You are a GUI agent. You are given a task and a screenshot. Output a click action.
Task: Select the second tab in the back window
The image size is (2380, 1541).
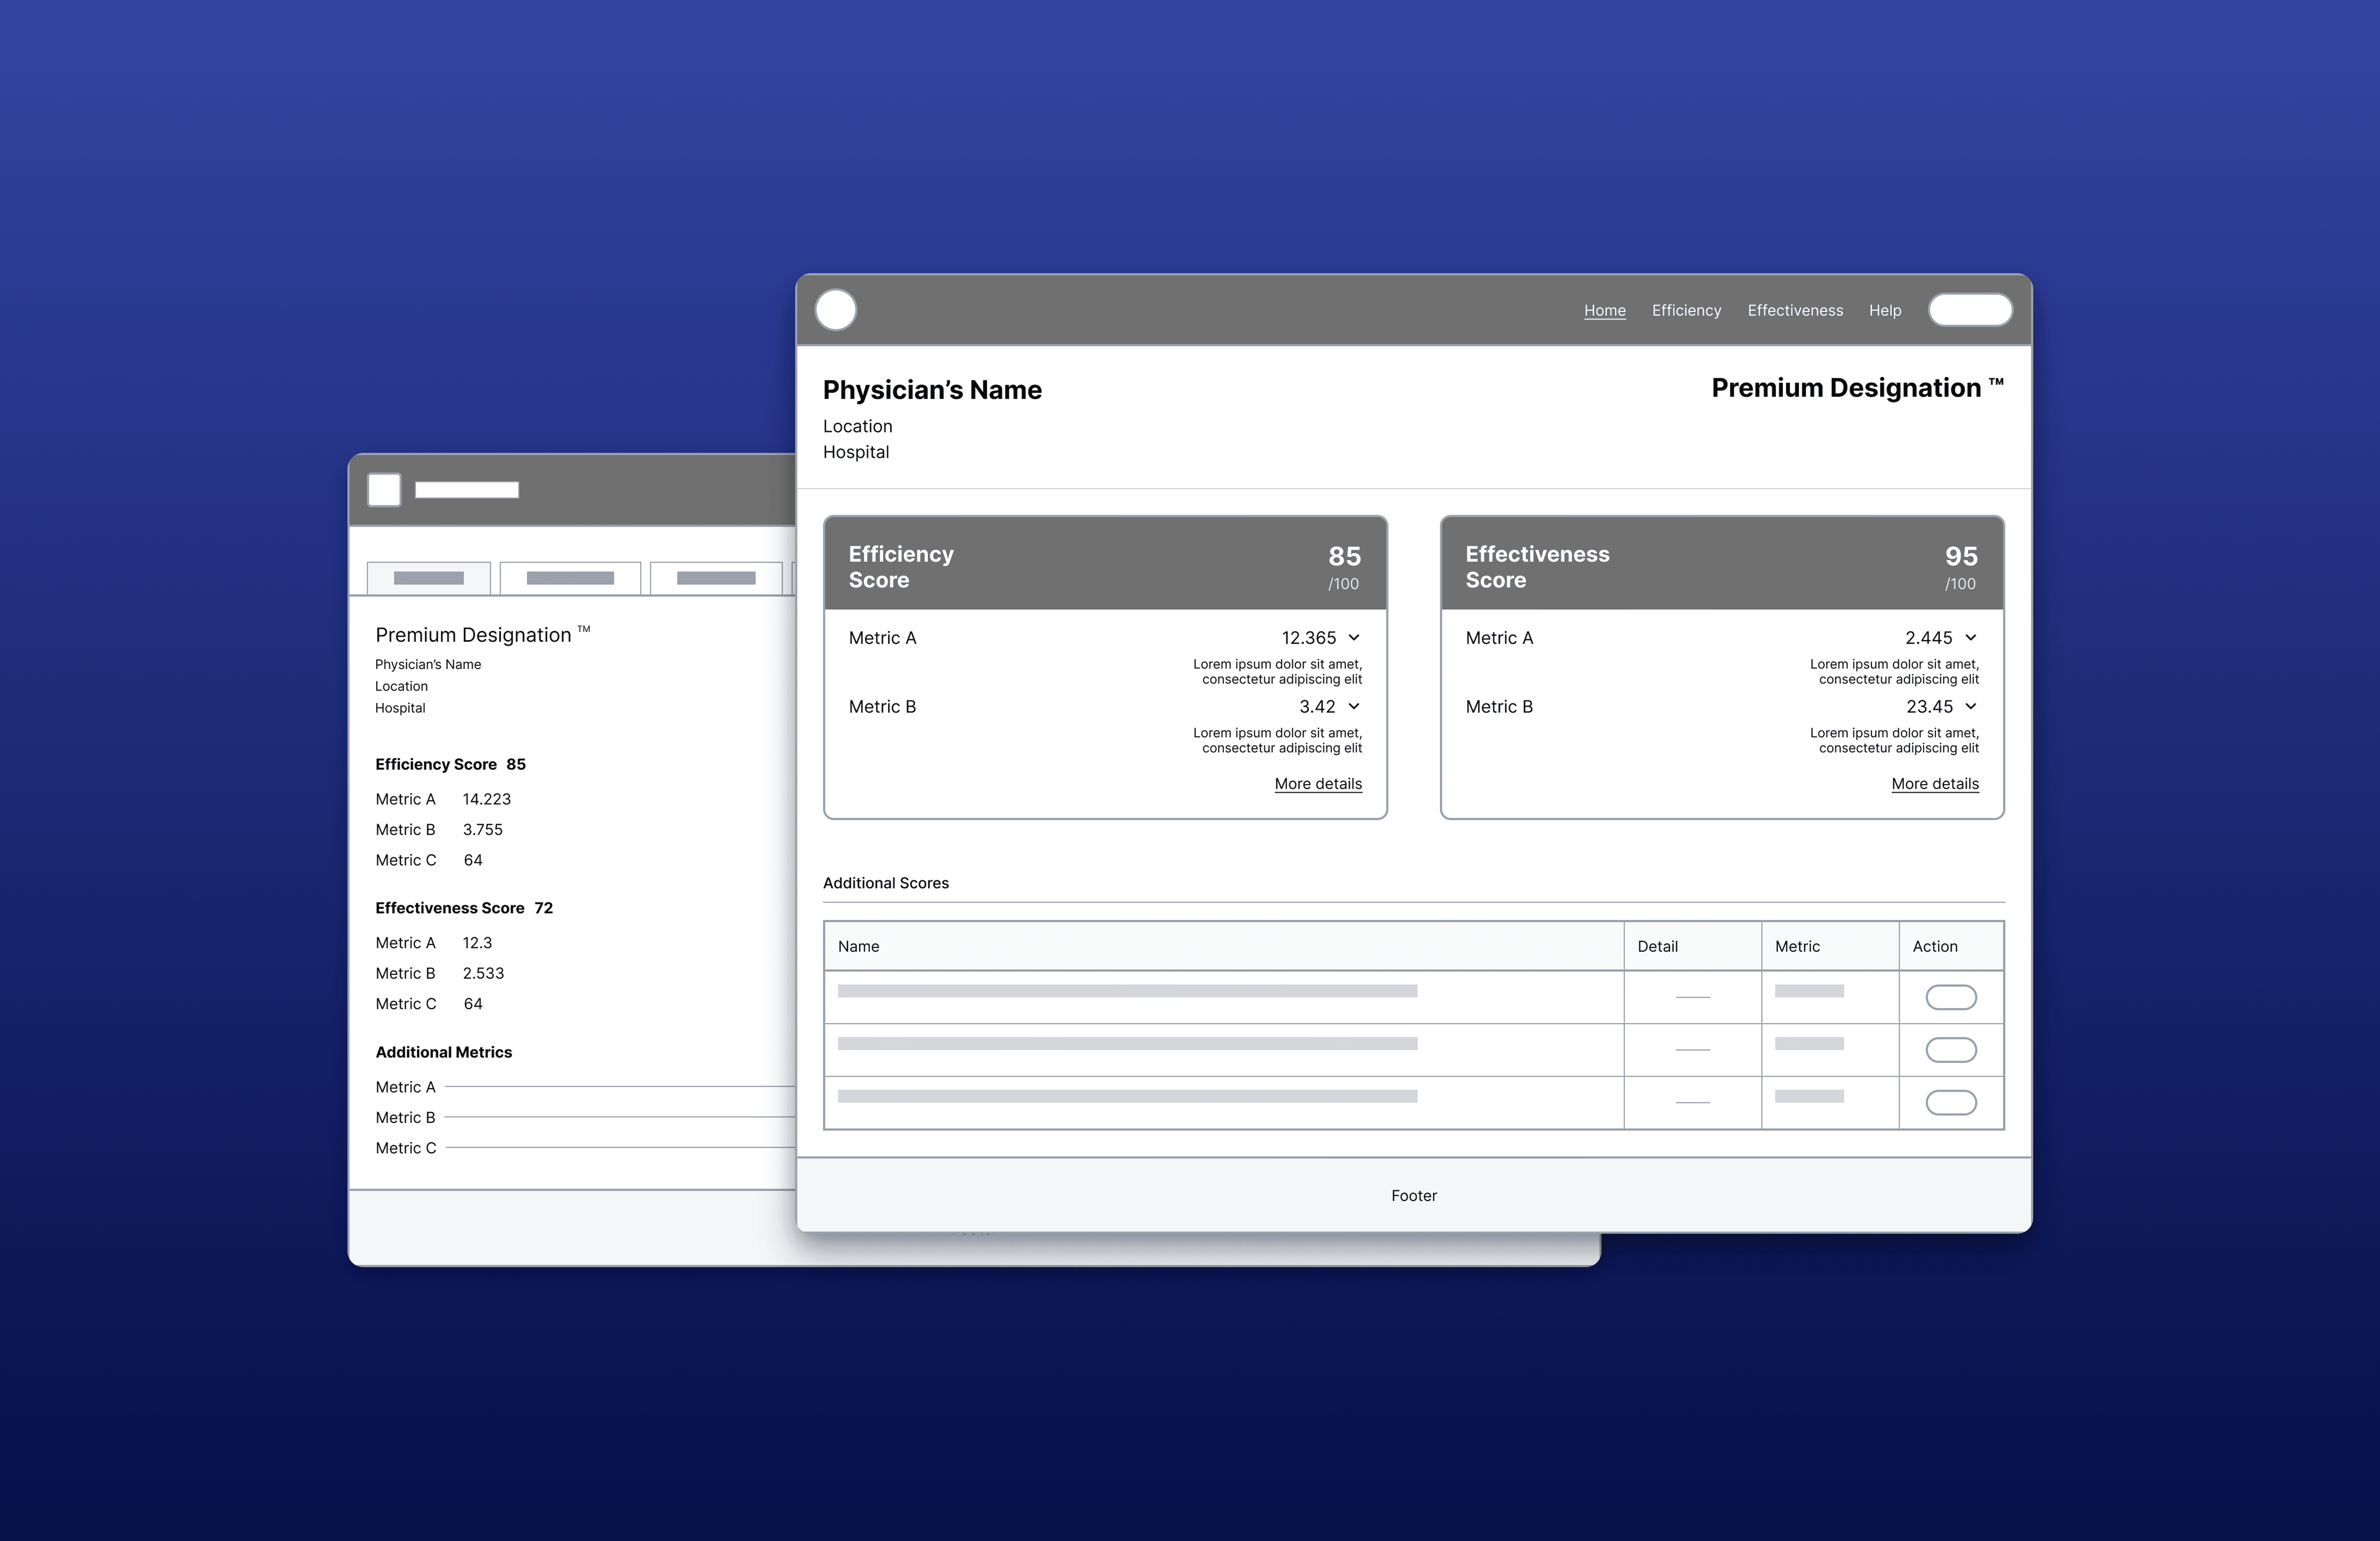click(570, 578)
